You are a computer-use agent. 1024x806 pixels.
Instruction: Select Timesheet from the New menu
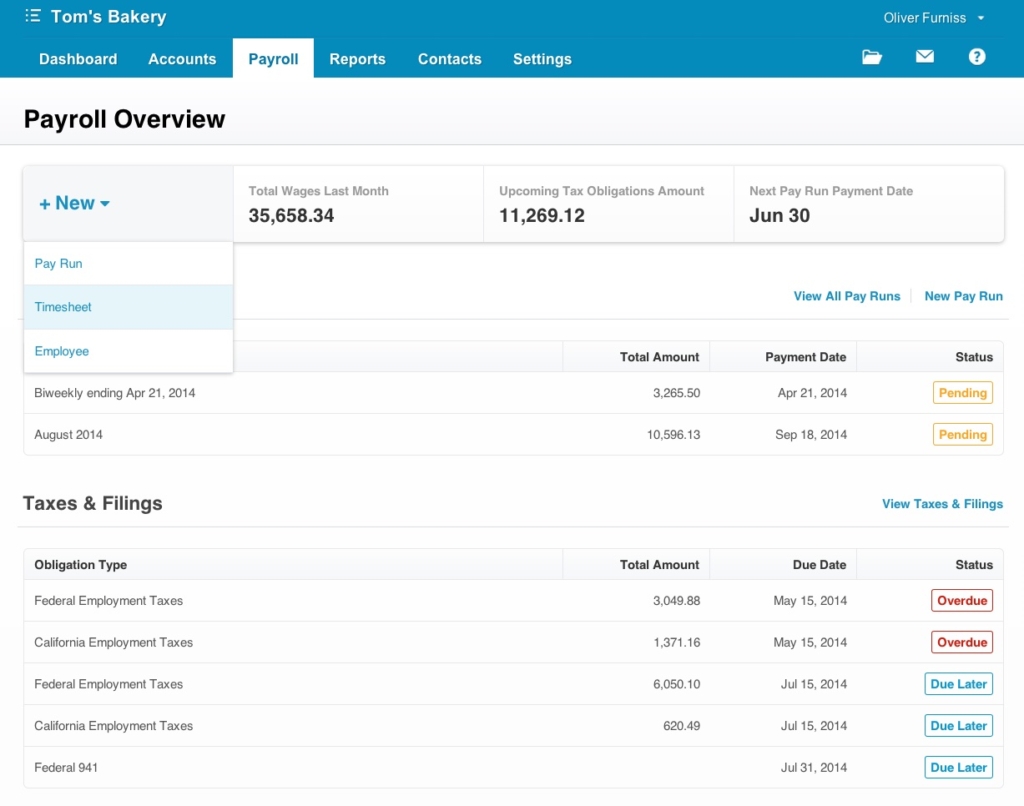pos(63,307)
